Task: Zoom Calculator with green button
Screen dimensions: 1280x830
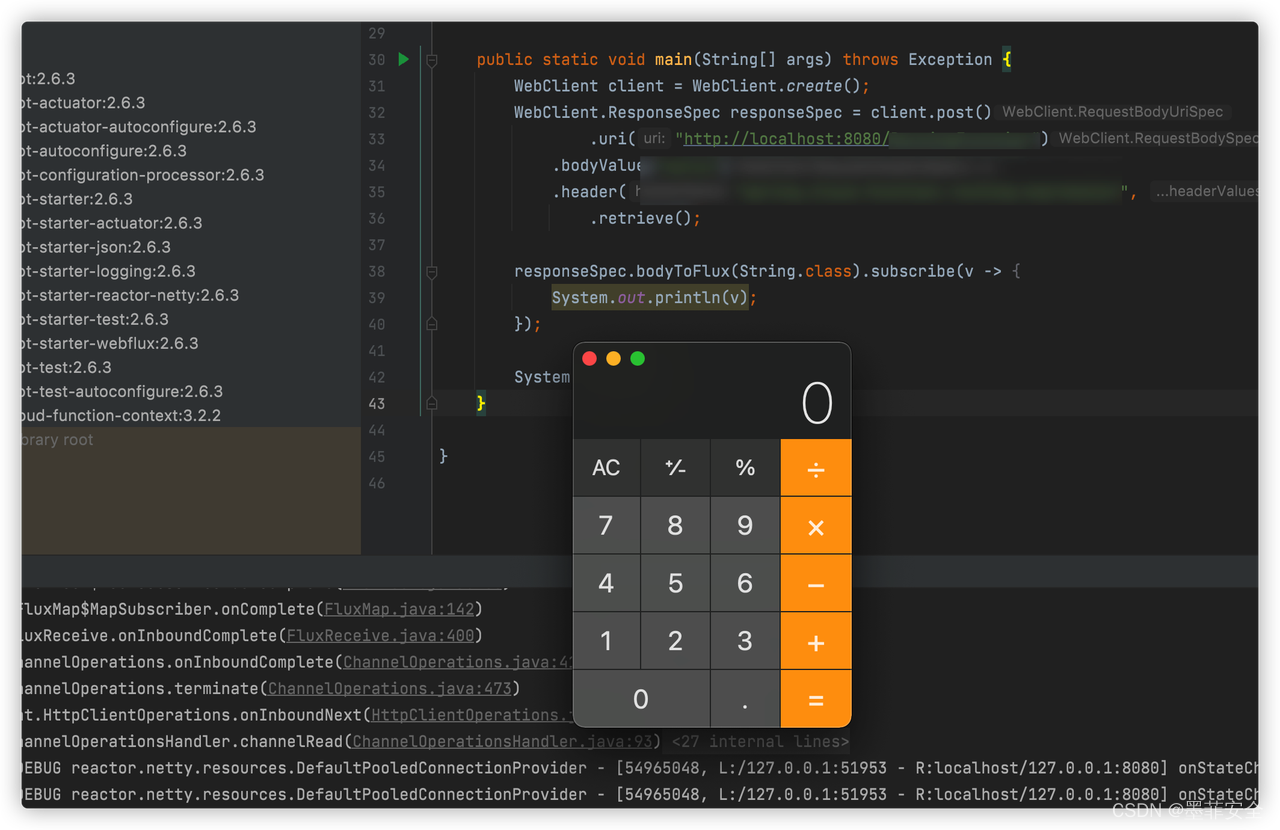Action: click(x=638, y=359)
